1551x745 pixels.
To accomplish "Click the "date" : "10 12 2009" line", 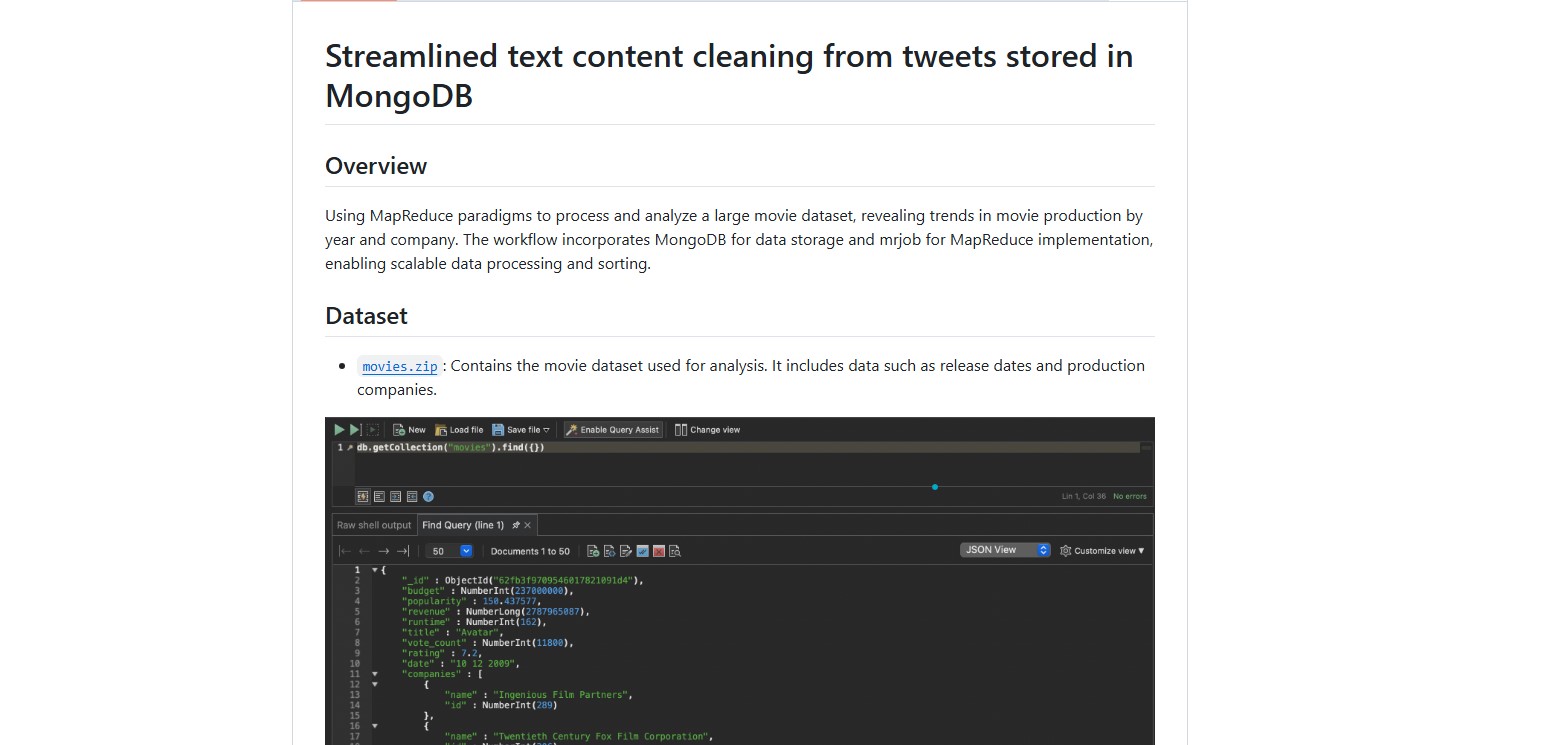I will [461, 664].
